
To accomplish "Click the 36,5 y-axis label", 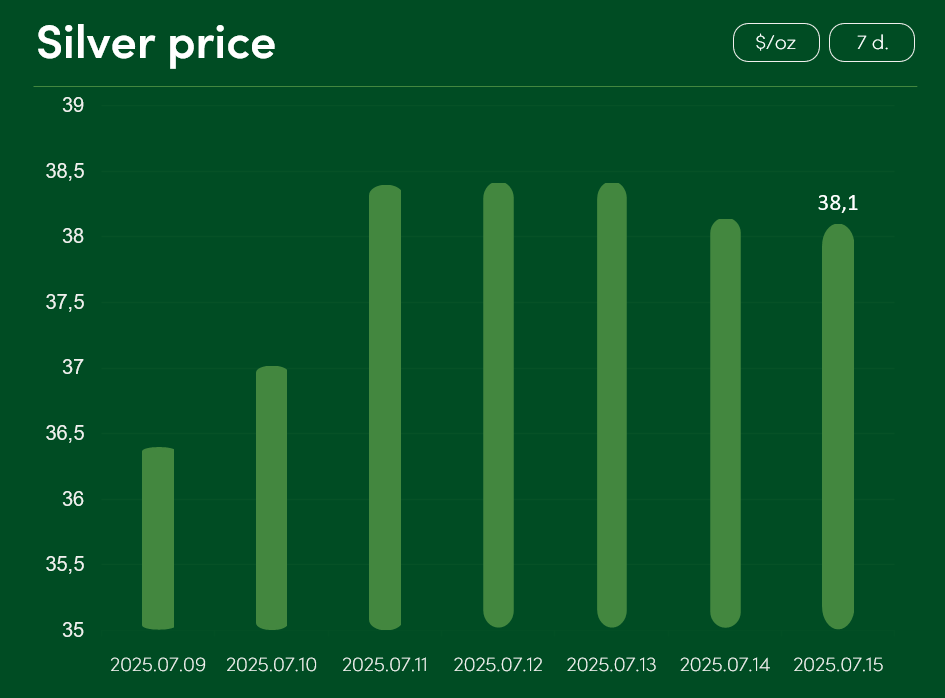I will point(65,433).
